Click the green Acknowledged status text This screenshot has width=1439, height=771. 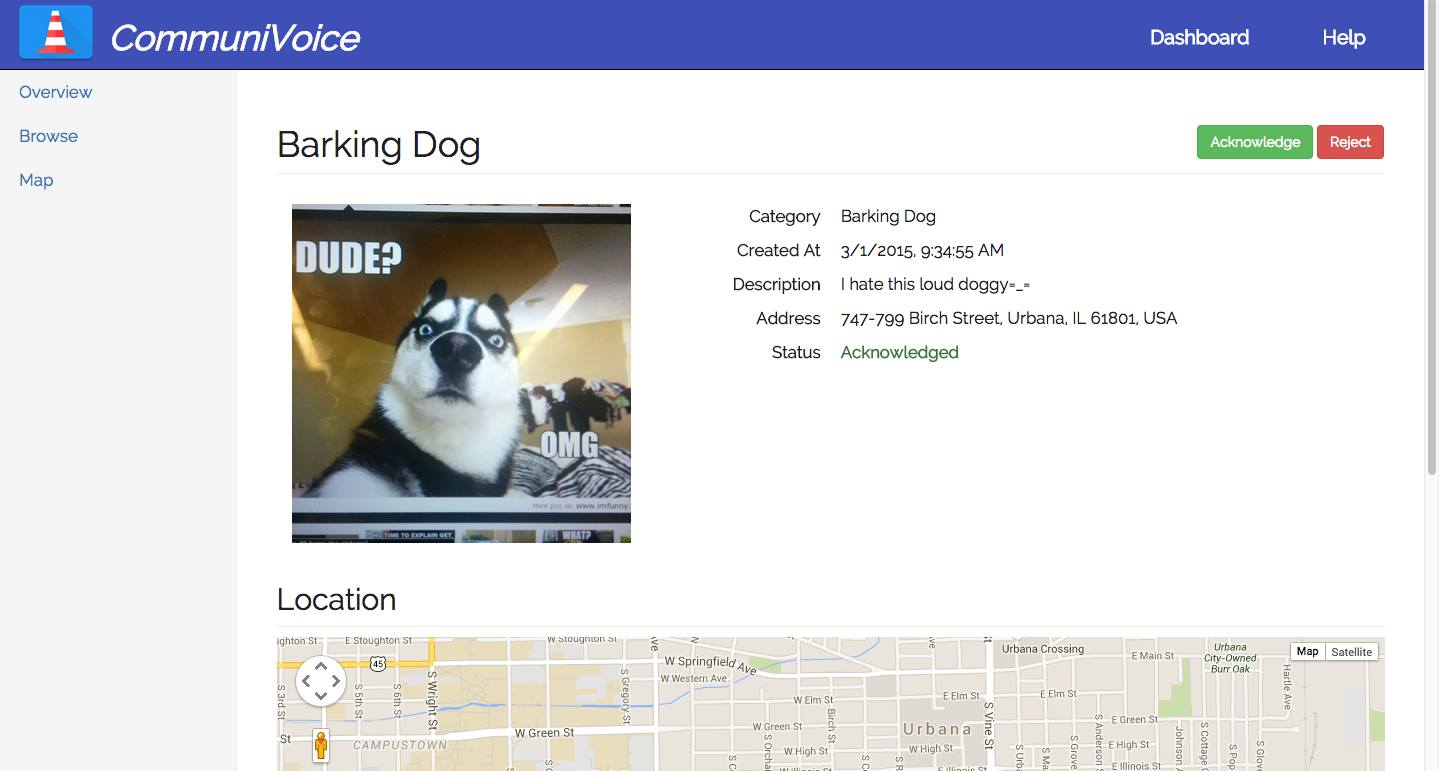click(x=899, y=352)
